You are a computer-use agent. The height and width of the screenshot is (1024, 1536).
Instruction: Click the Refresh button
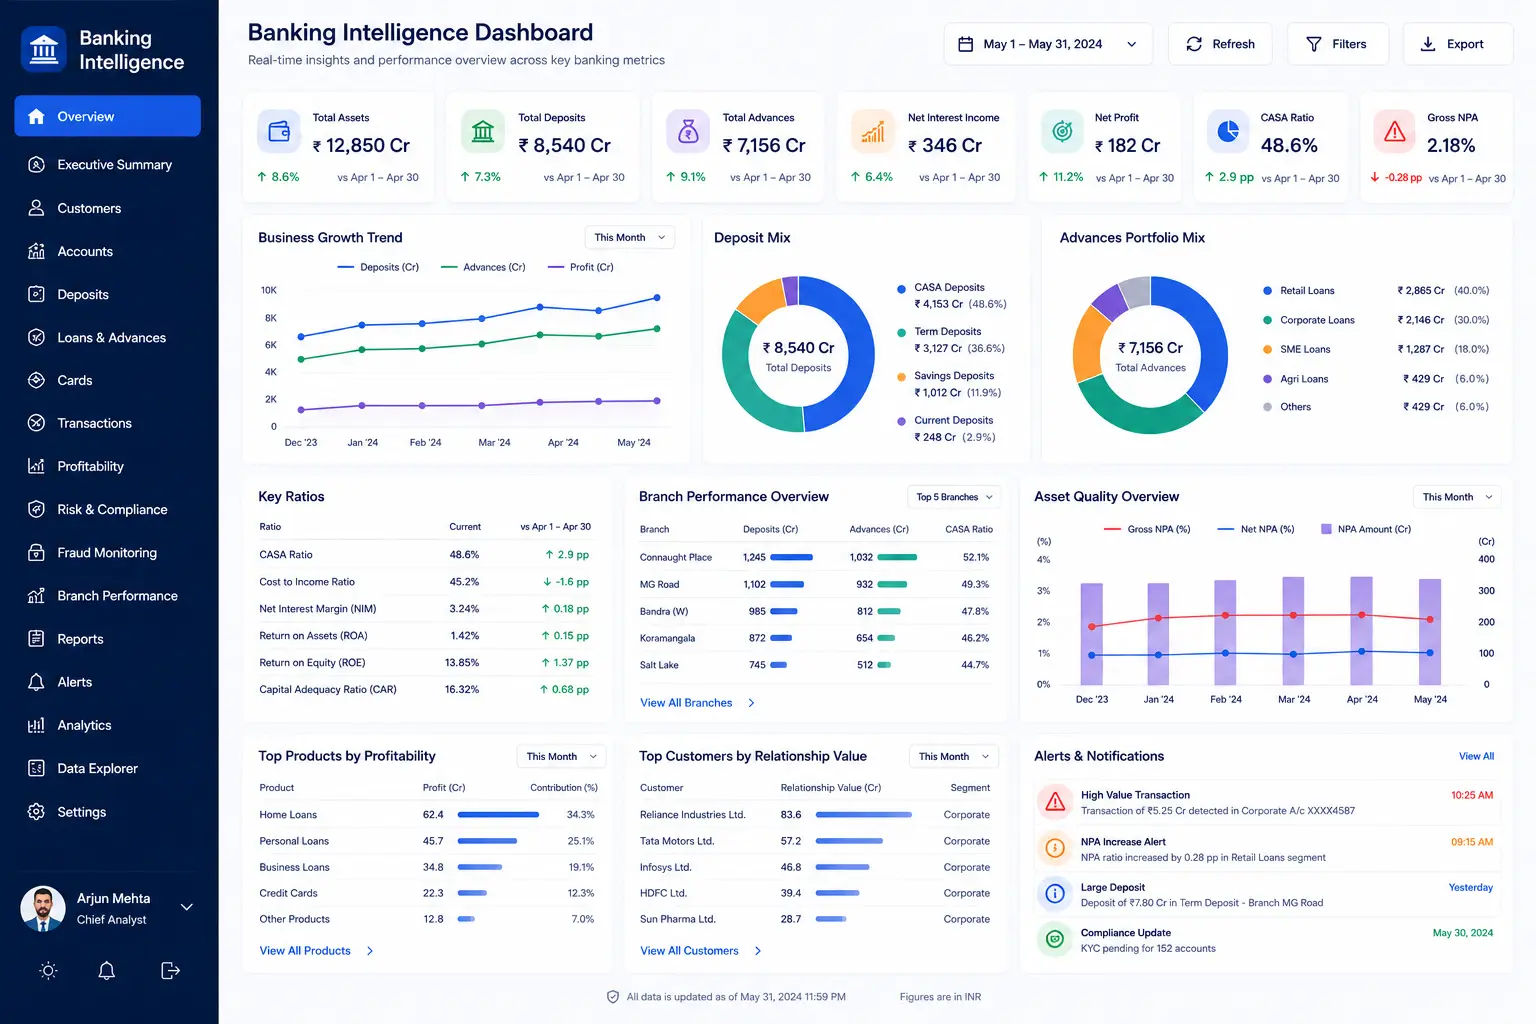1220,44
